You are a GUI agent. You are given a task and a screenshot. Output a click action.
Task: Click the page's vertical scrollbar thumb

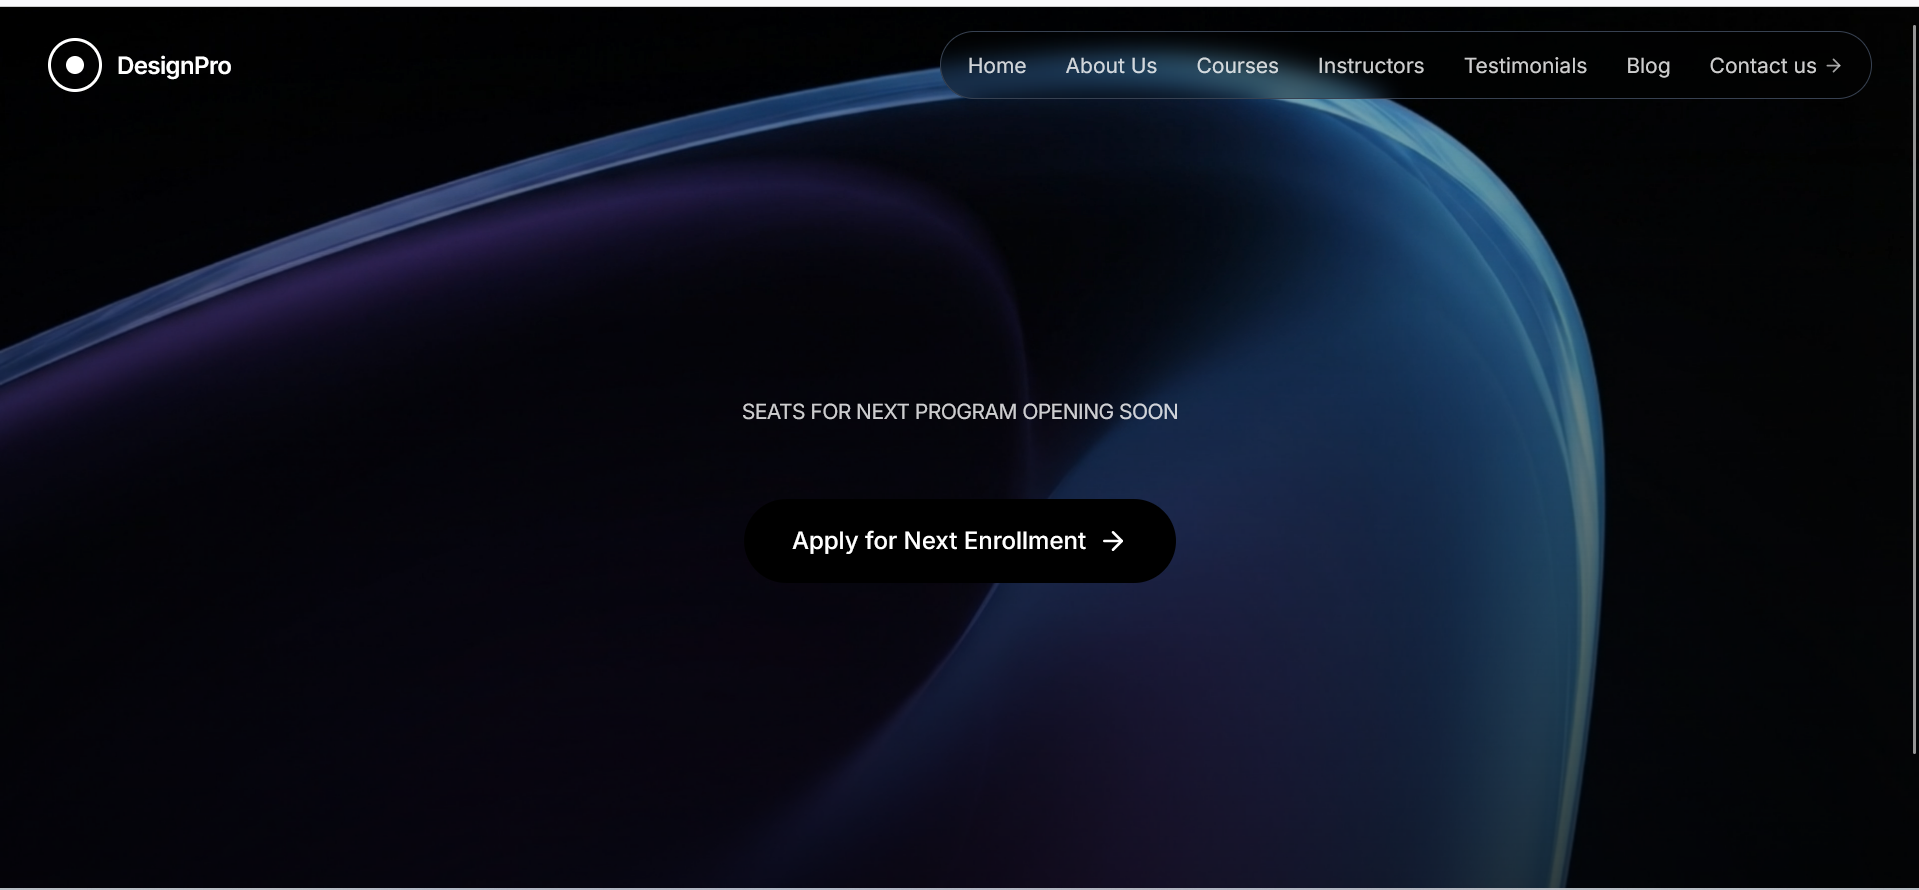(x=1914, y=390)
